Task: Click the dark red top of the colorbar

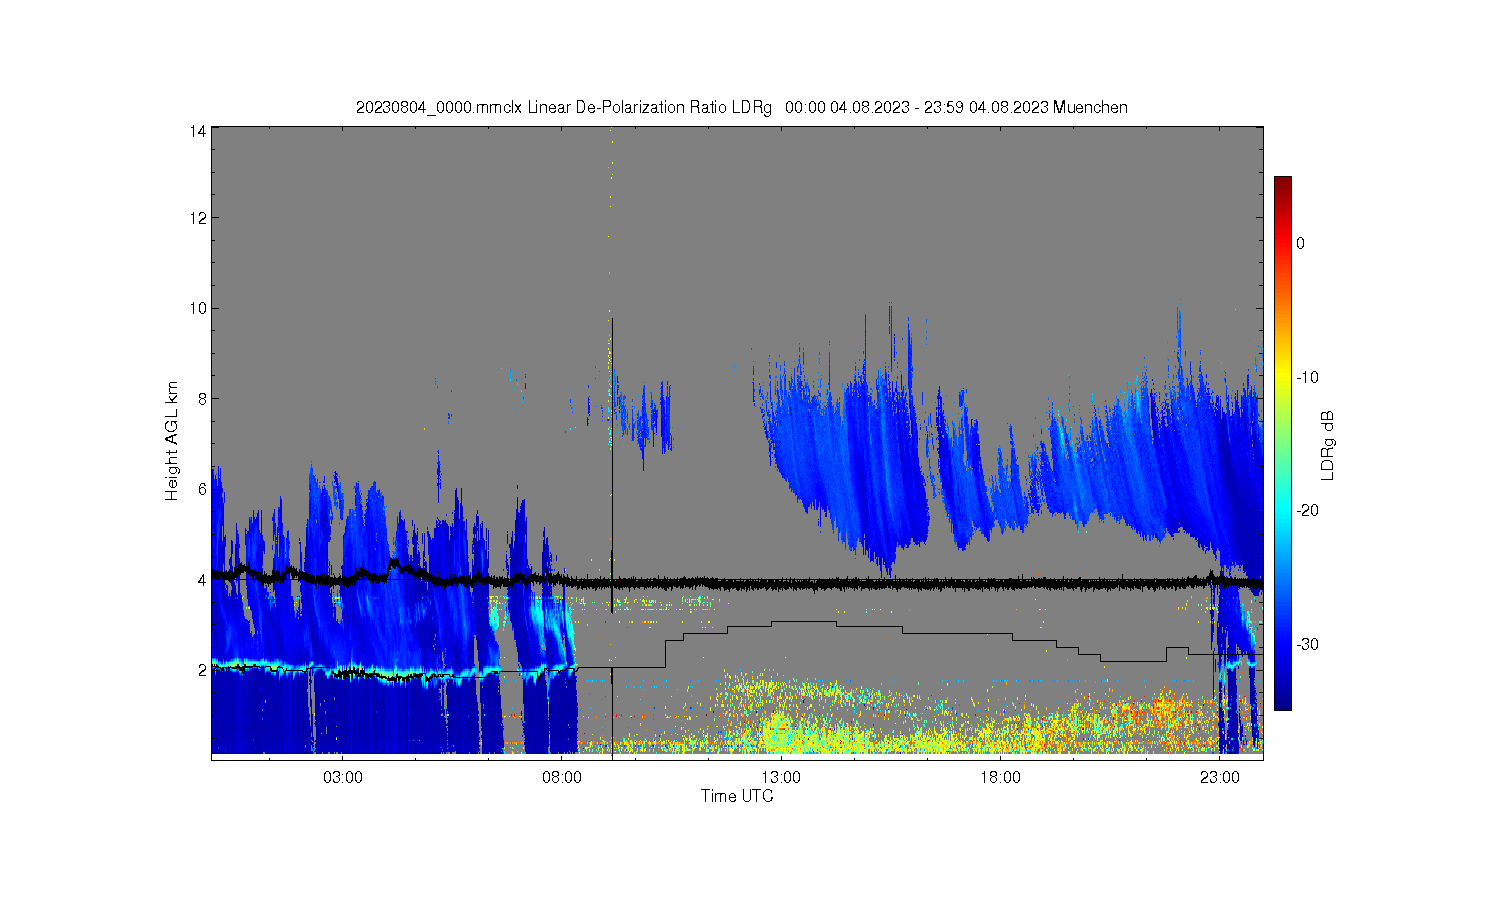Action: click(1282, 185)
